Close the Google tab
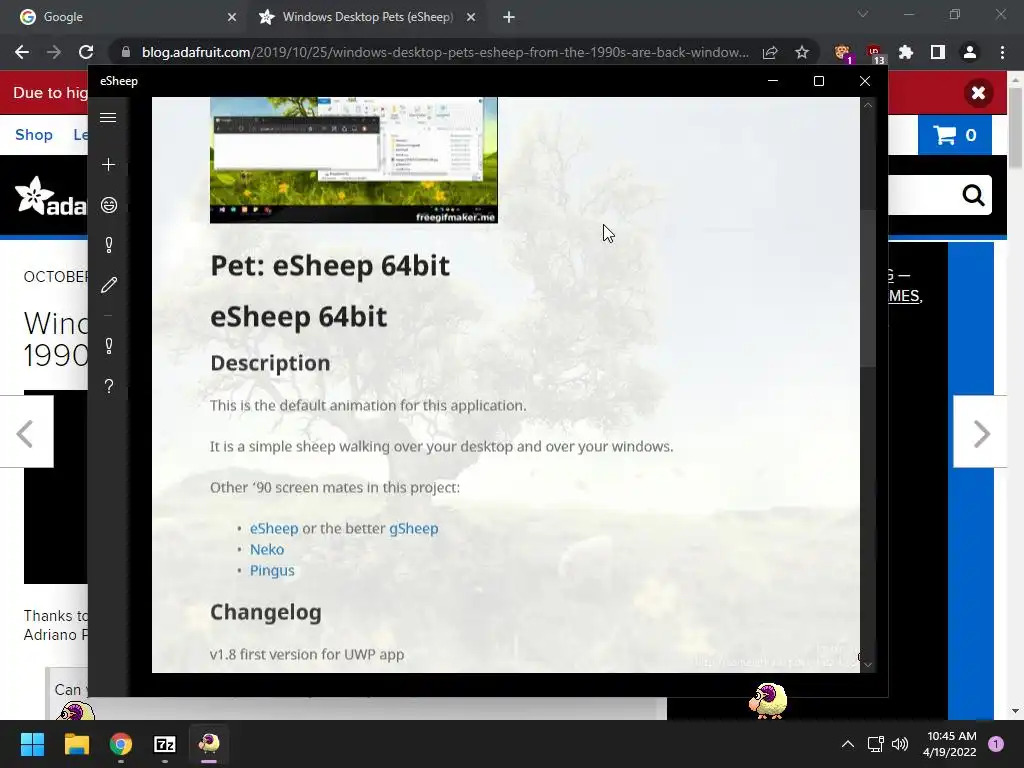Image resolution: width=1024 pixels, height=768 pixels. (x=231, y=18)
